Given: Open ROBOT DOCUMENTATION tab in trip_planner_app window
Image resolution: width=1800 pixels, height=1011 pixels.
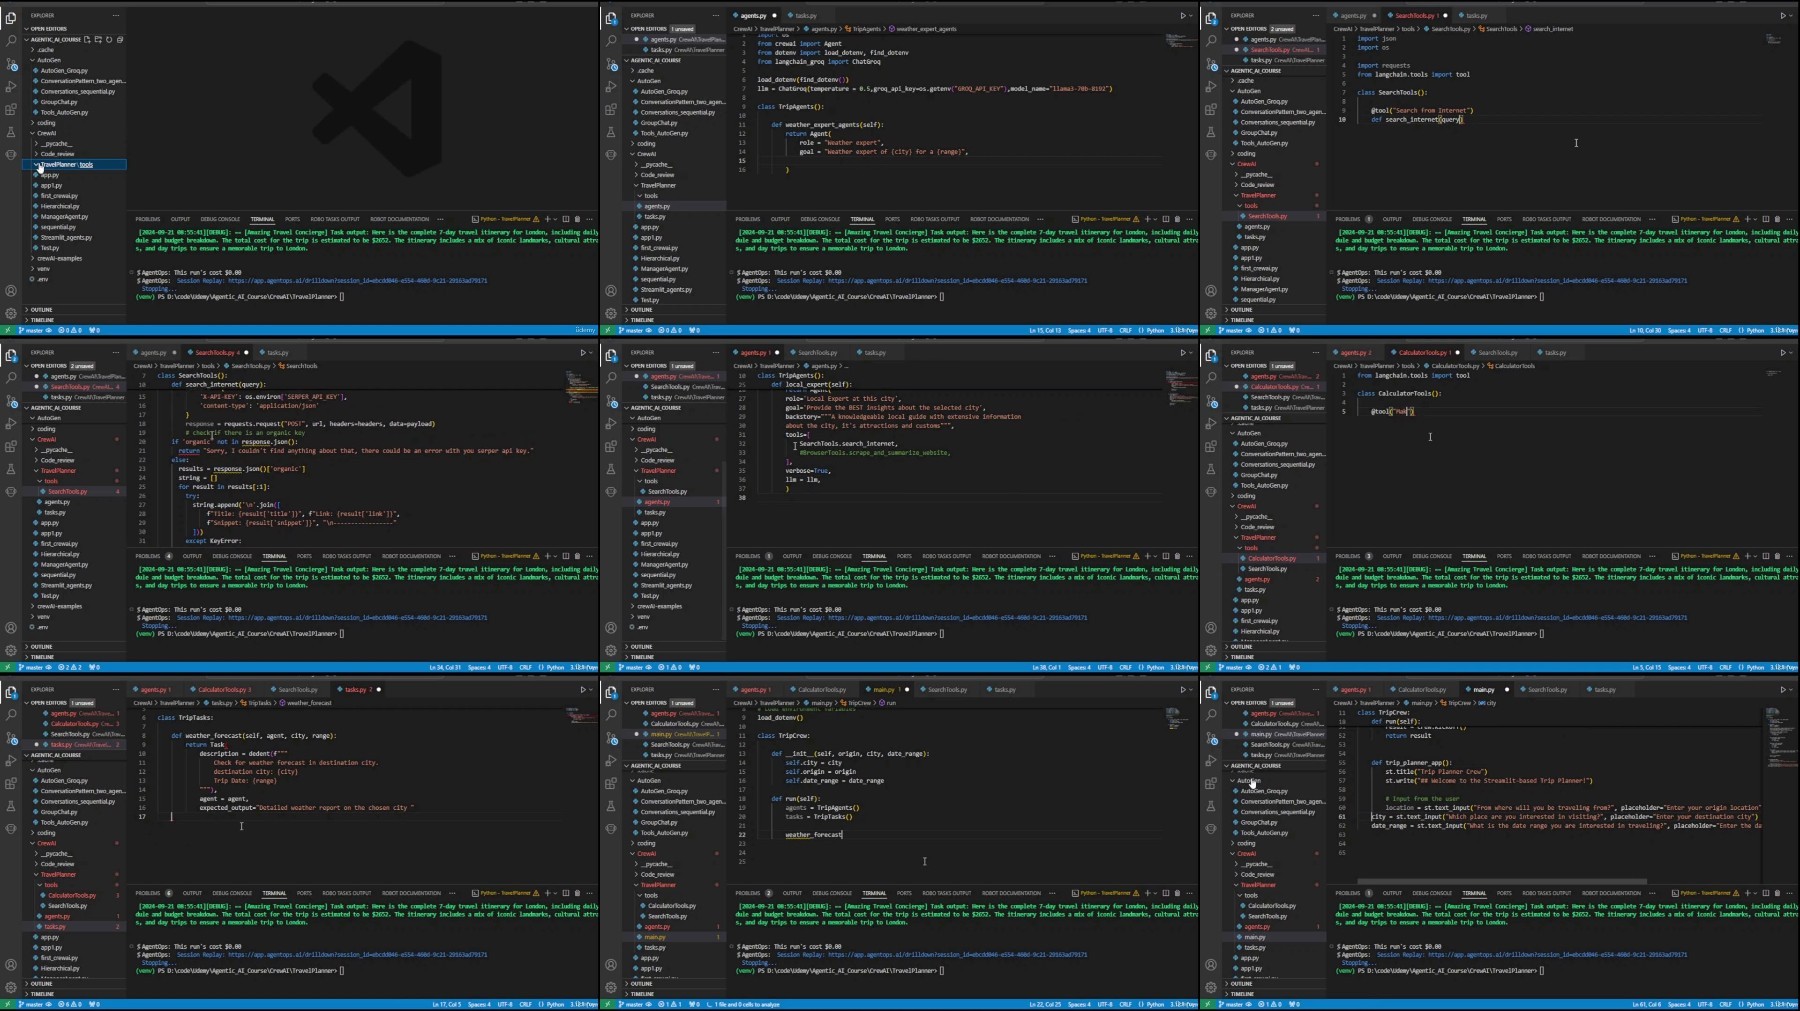Looking at the screenshot, I should [1612, 893].
